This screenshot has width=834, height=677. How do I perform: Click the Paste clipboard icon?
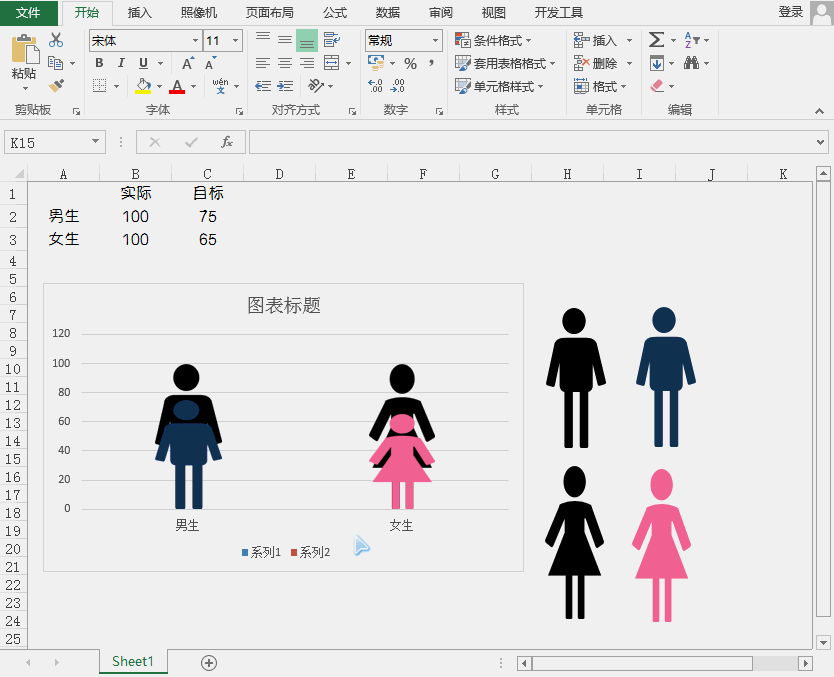24,49
